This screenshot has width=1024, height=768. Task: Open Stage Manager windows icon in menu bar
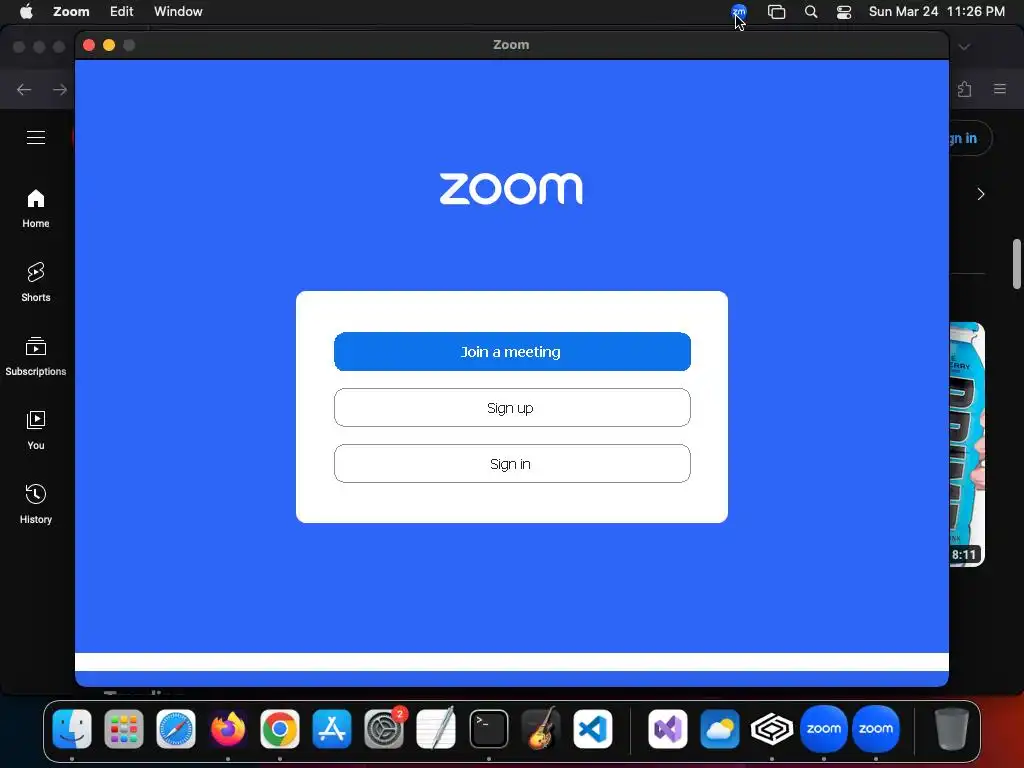tap(776, 12)
